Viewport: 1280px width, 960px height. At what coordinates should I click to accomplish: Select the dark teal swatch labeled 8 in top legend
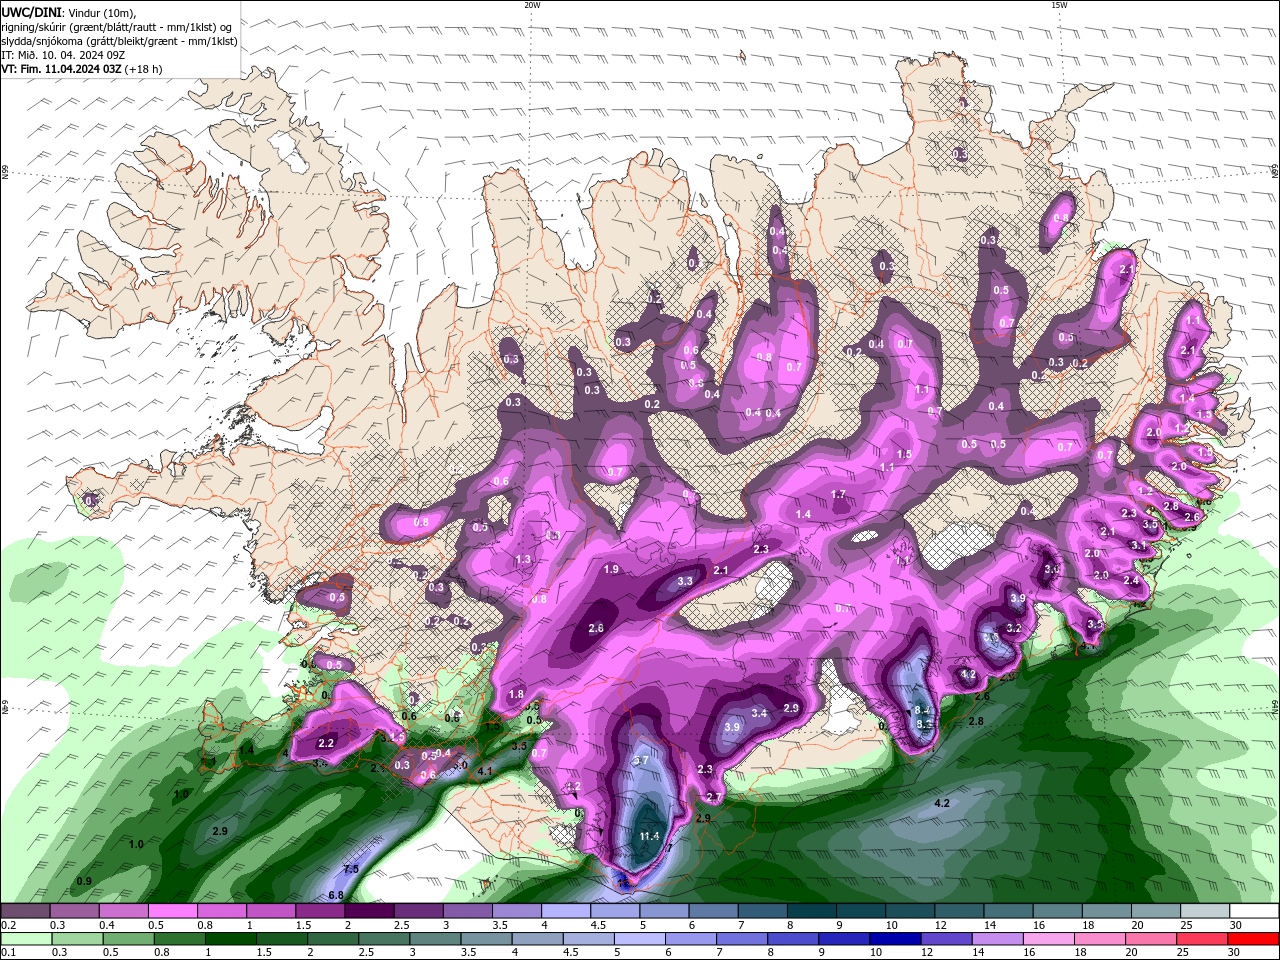pos(812,911)
